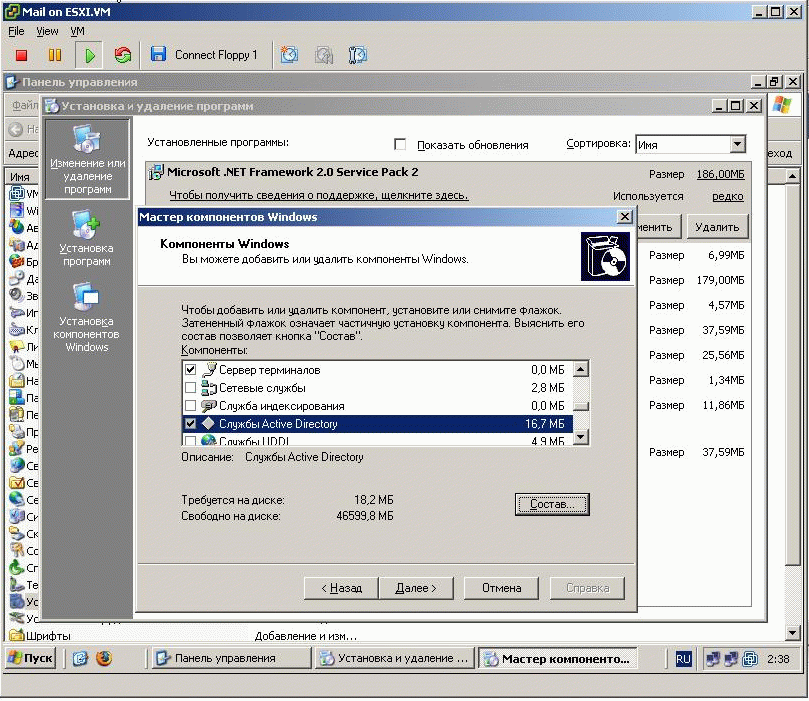Image resolution: width=809 pixels, height=701 pixels.
Task: Click down arrow of components list scrollbar
Action: click(581, 437)
